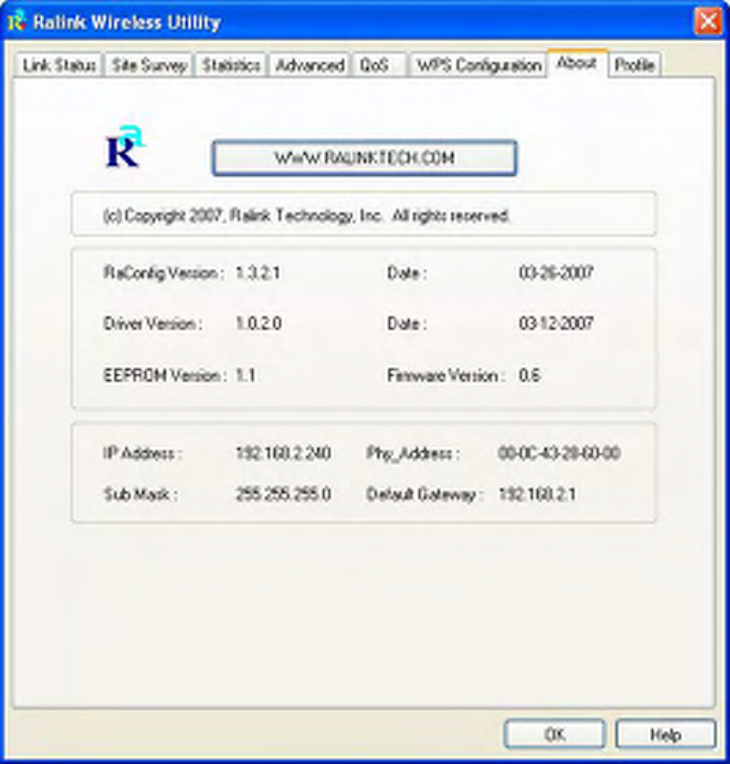This screenshot has height=764, width=730.
Task: Click the Sub Mask value 255.255.255.0
Action: click(x=283, y=495)
